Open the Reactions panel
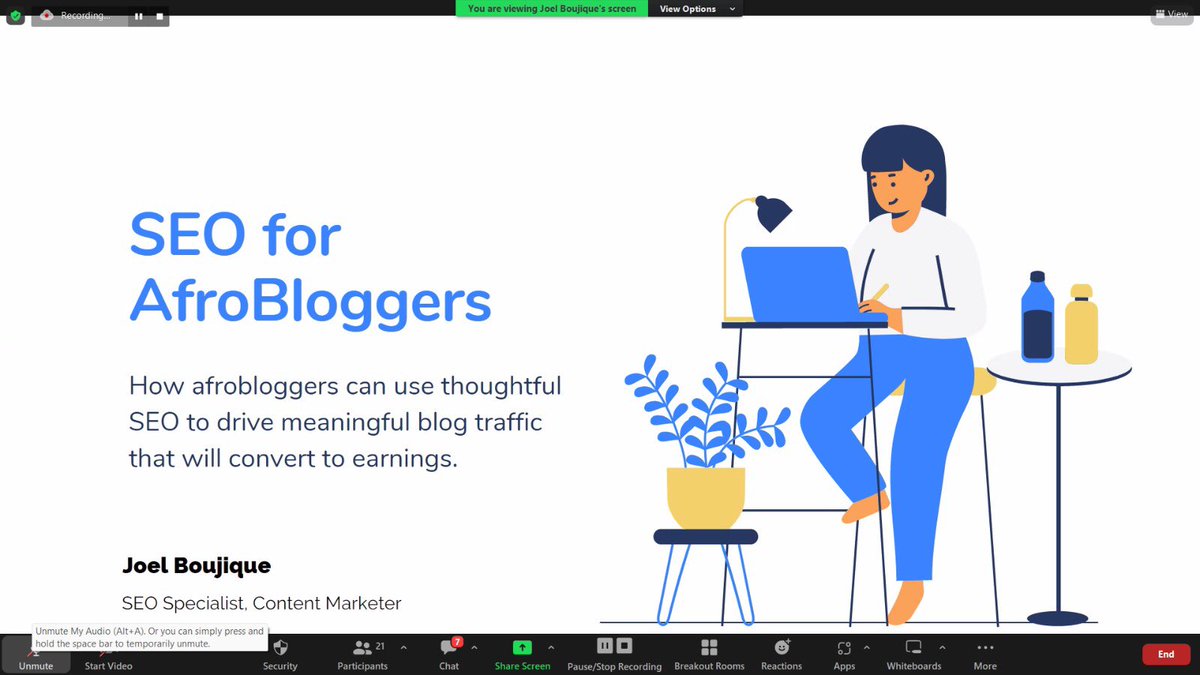The height and width of the screenshot is (675, 1200). (781, 652)
